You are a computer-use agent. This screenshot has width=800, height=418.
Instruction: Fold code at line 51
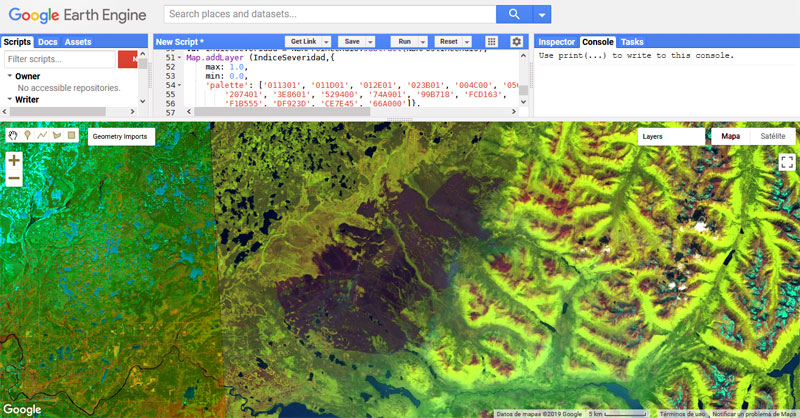179,58
